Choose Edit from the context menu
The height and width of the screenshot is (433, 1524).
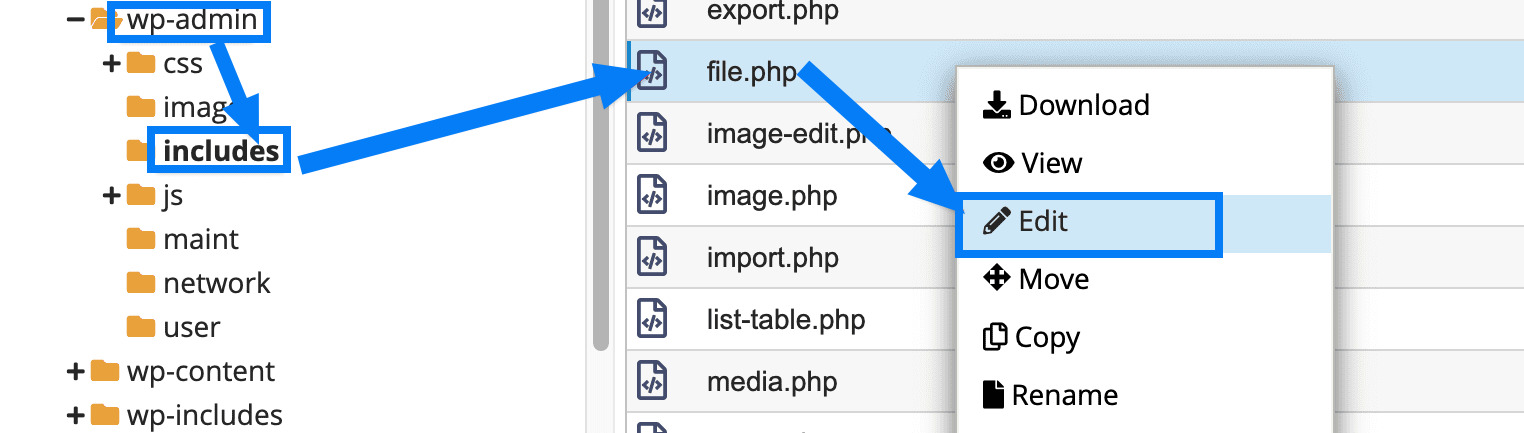[1043, 222]
